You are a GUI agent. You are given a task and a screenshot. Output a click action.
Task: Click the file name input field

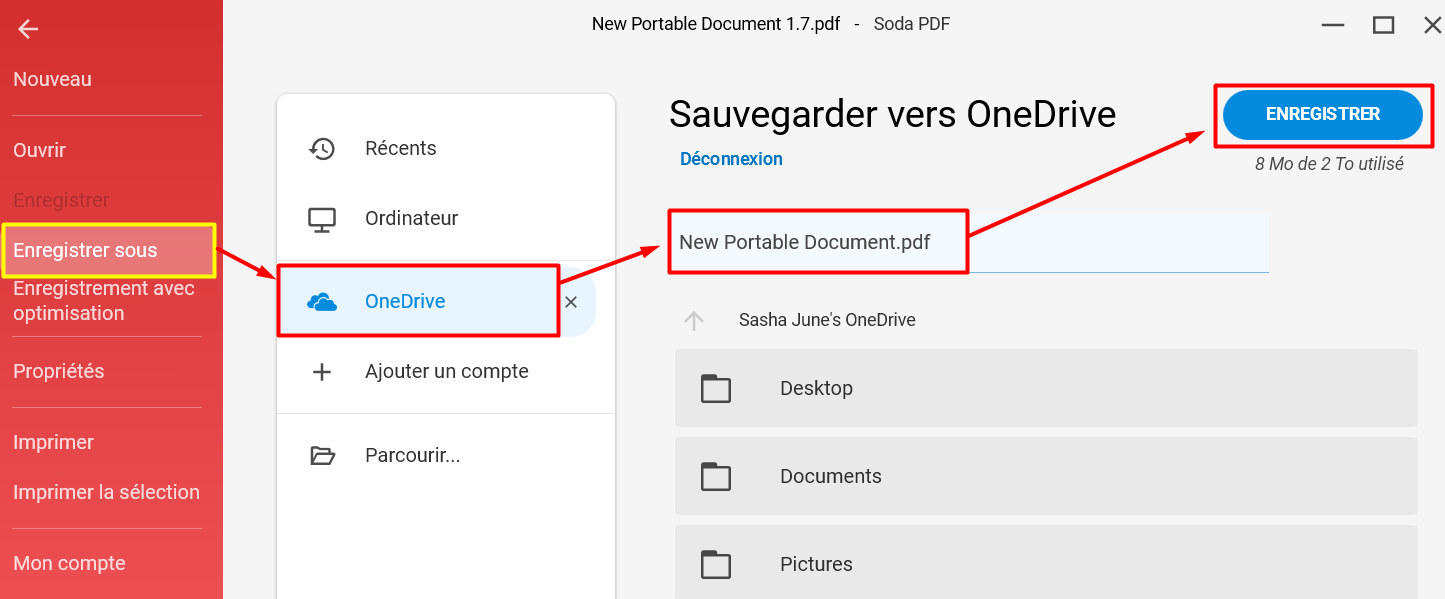click(969, 242)
